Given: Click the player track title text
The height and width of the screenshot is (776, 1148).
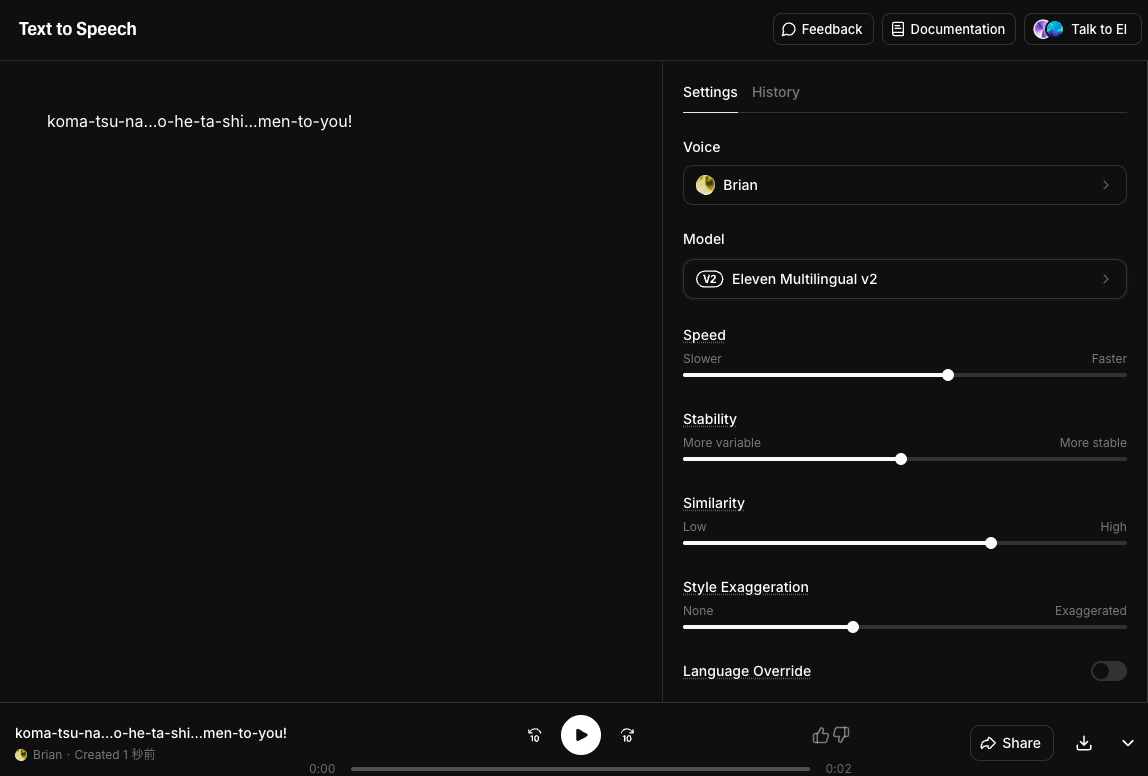Looking at the screenshot, I should point(151,733).
